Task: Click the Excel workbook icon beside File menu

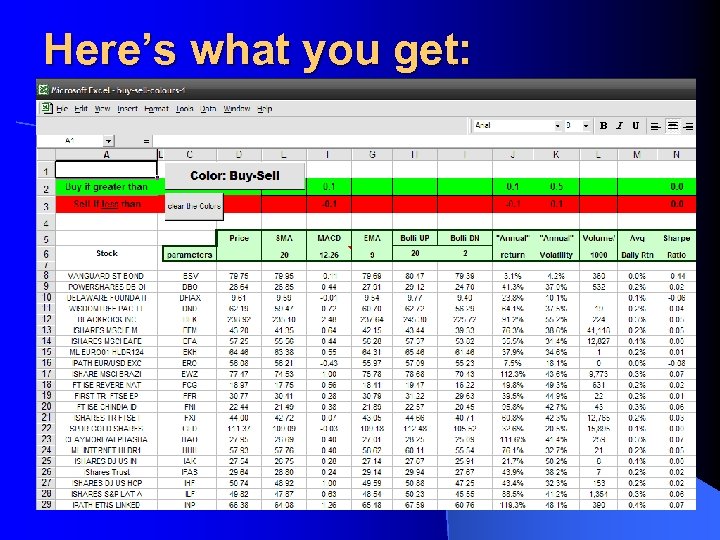Action: 46,108
